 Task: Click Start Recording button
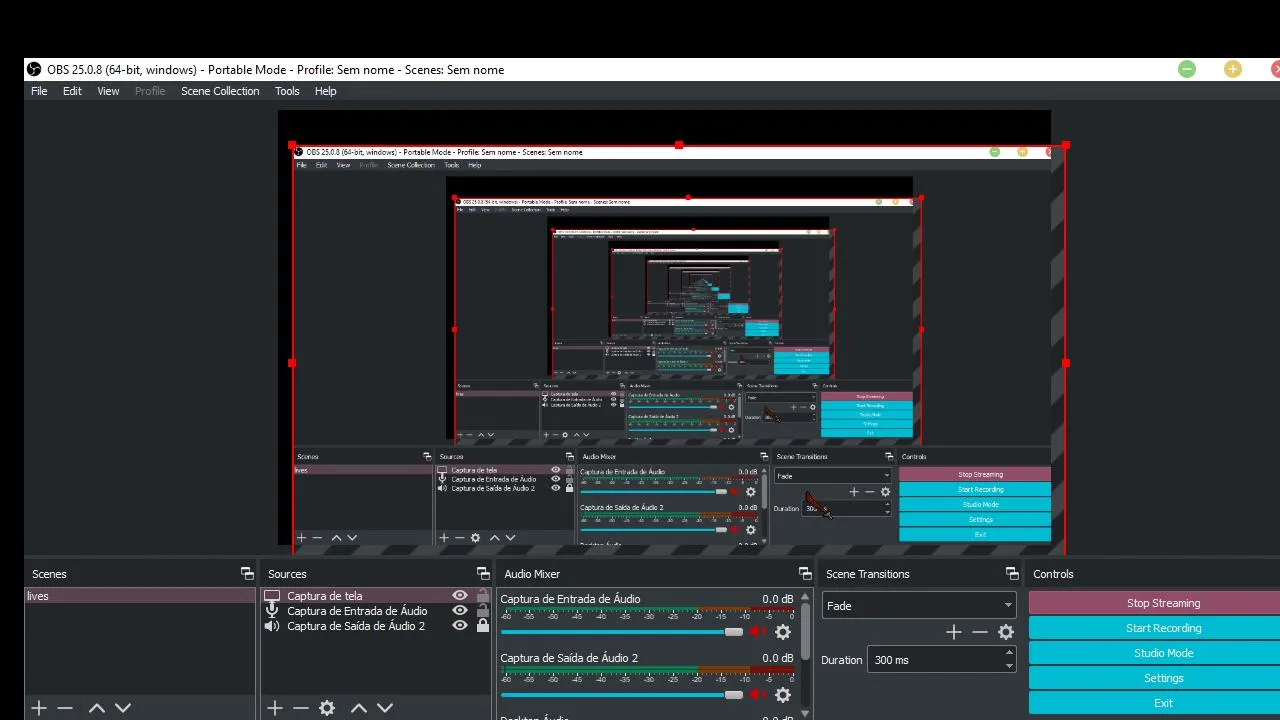click(1163, 628)
